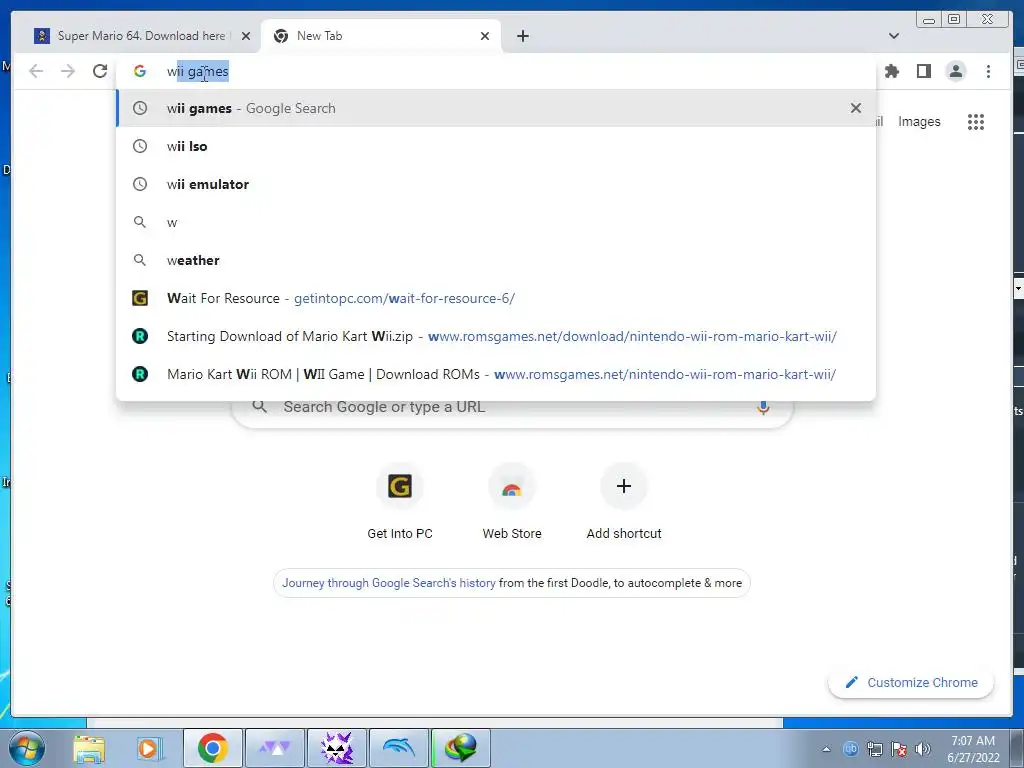This screenshot has height=768, width=1024.
Task: Click the address bar with 'wii games'
Action: (x=496, y=71)
